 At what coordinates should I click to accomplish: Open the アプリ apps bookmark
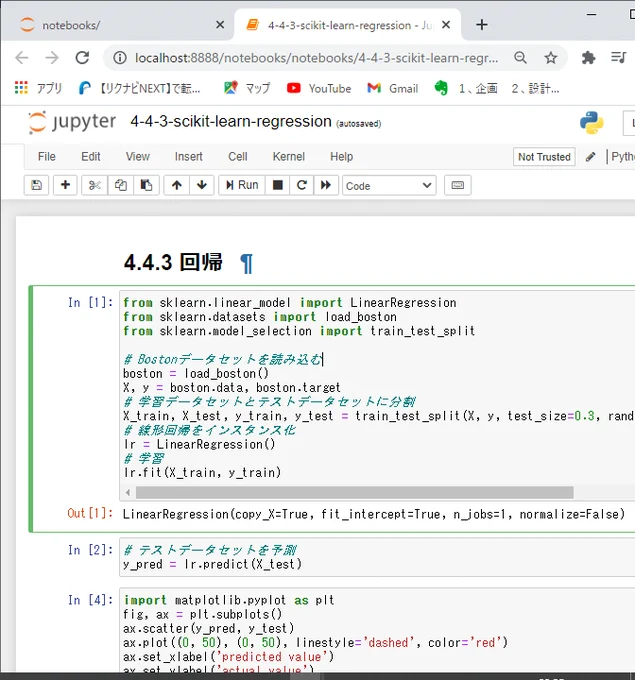[x=38, y=88]
